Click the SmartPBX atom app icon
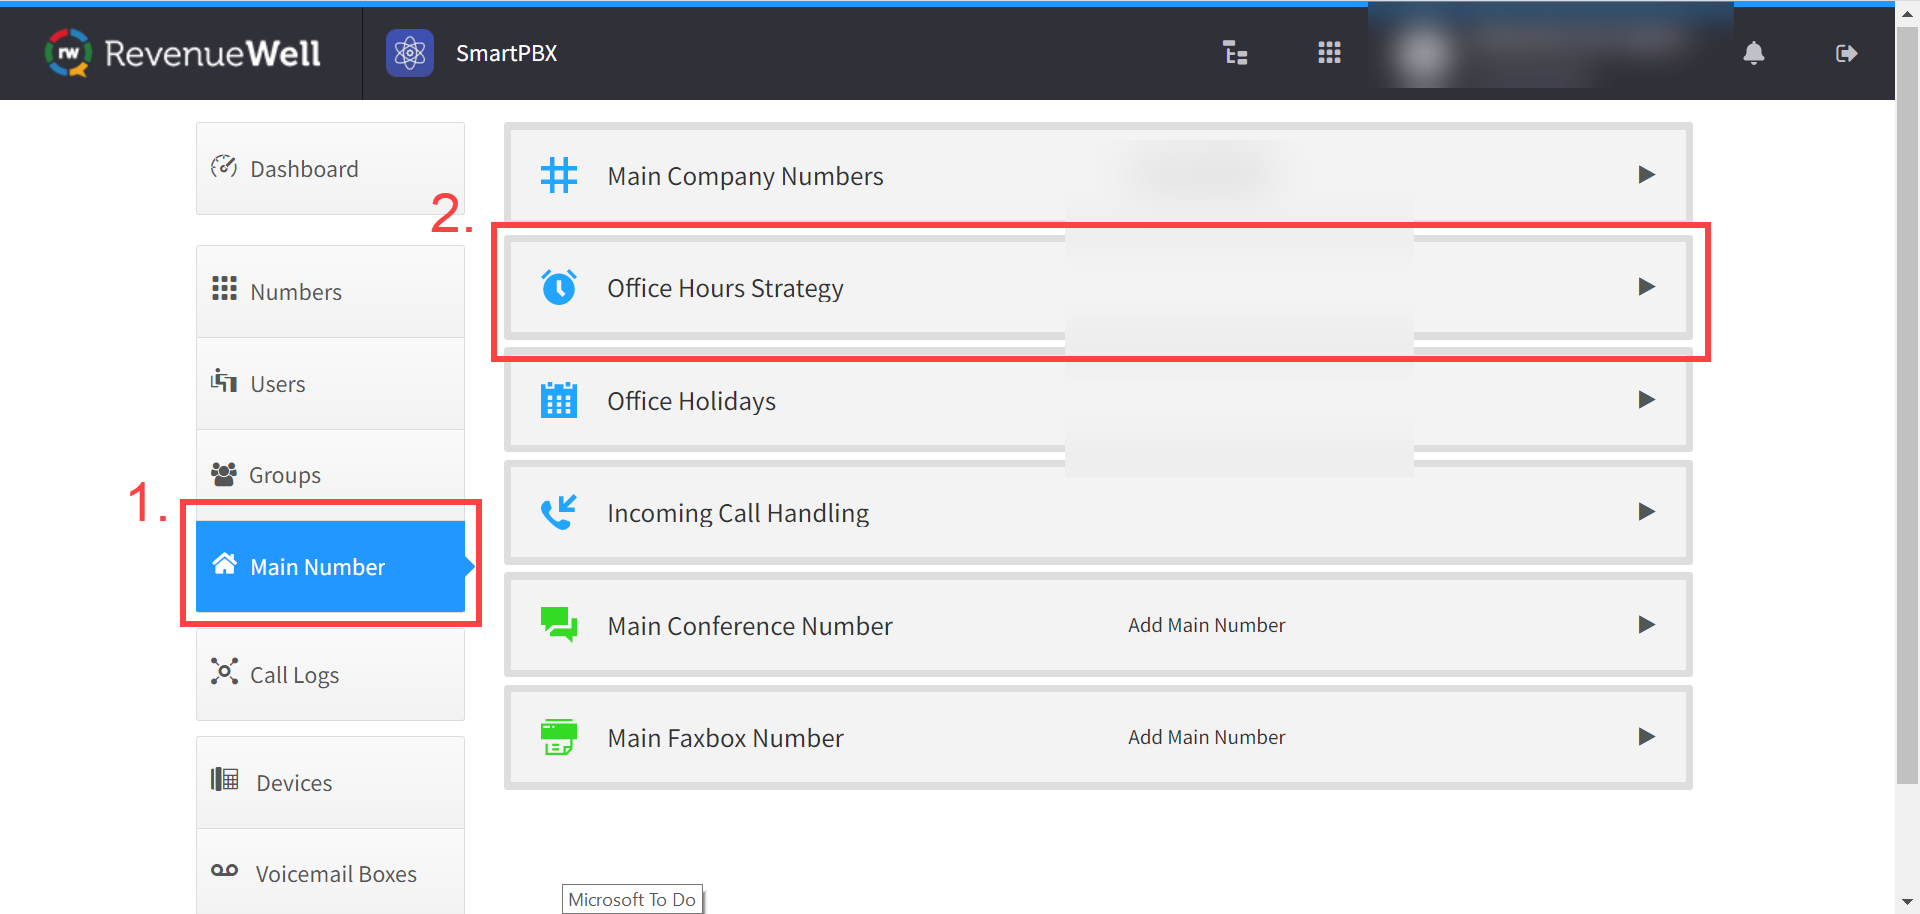This screenshot has width=1920, height=914. (410, 53)
